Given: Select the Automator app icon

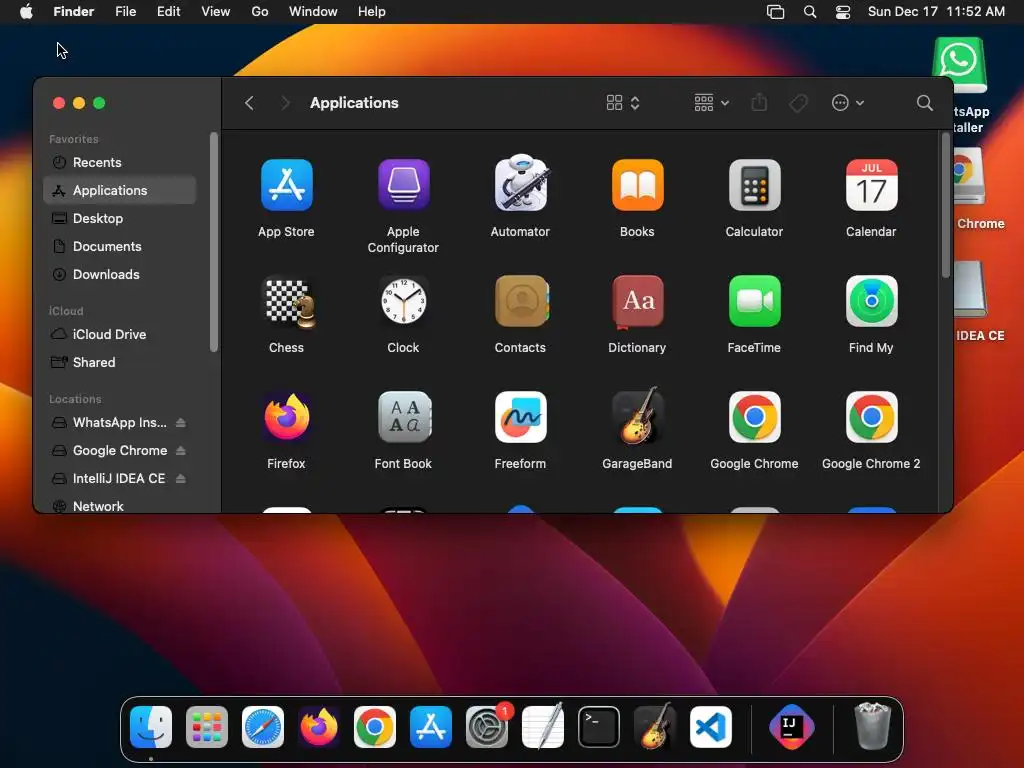Looking at the screenshot, I should point(520,184).
